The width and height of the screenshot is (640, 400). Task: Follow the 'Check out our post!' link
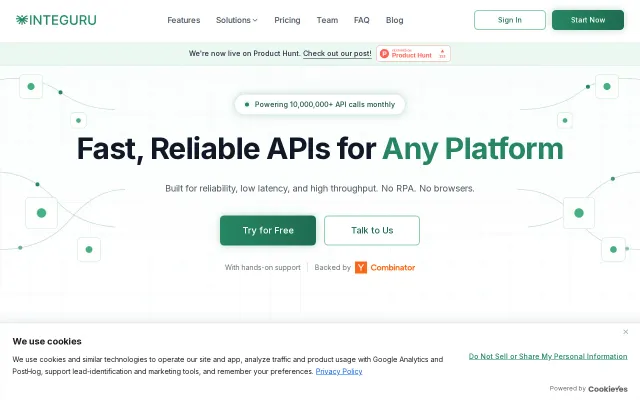337,53
